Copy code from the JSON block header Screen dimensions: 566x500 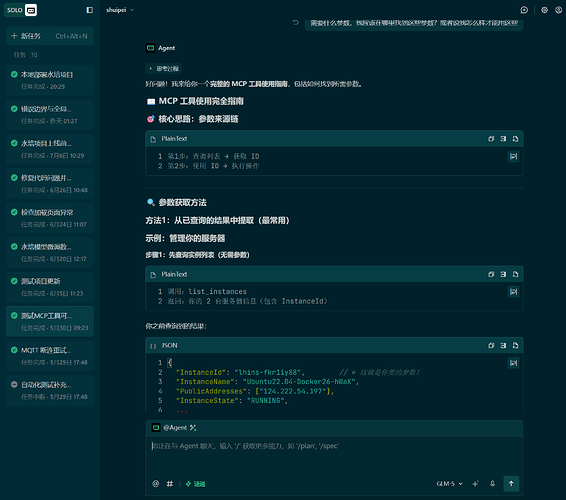point(491,345)
